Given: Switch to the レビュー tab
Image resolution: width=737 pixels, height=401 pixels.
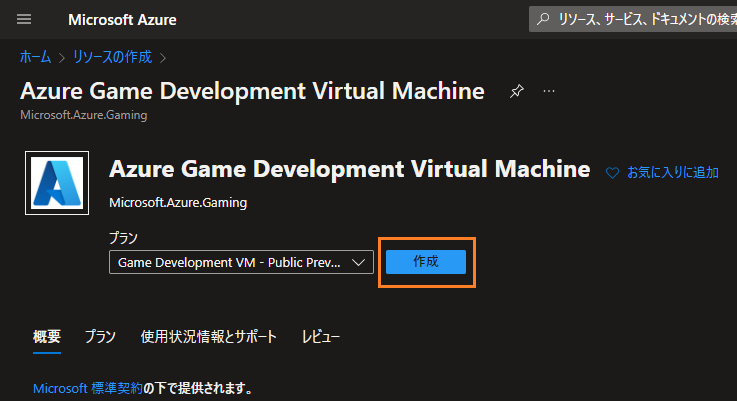Looking at the screenshot, I should tap(321, 337).
